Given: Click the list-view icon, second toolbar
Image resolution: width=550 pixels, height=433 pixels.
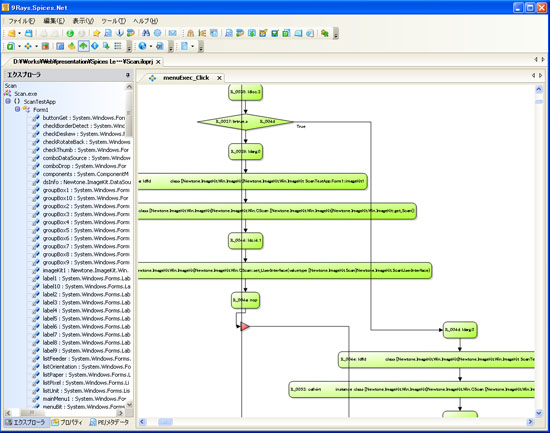Looking at the screenshot, I should click(x=118, y=46).
